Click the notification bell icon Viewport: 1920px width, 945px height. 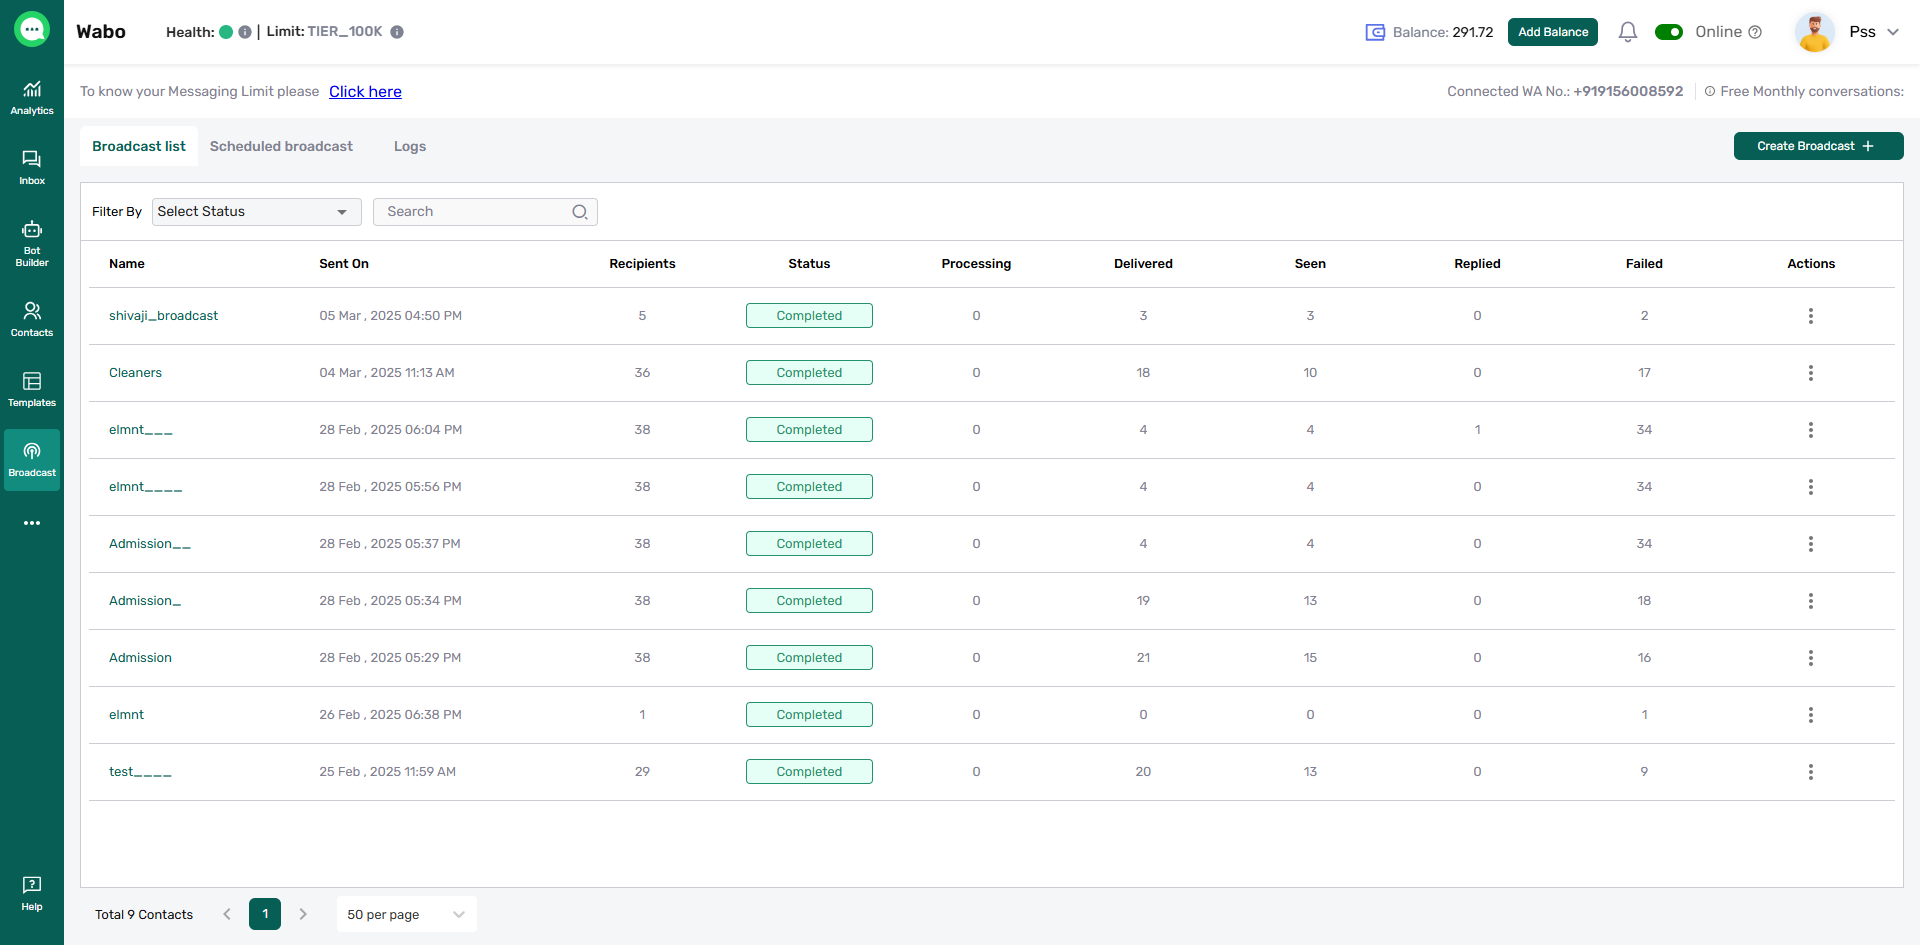click(1627, 32)
